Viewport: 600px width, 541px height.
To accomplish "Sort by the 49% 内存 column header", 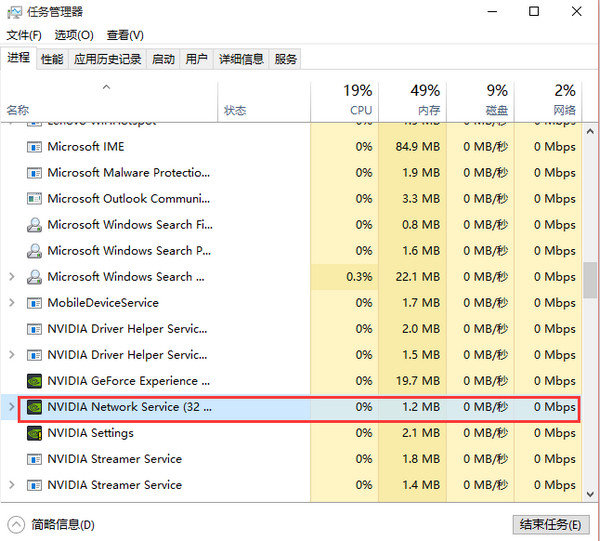I will coord(412,102).
